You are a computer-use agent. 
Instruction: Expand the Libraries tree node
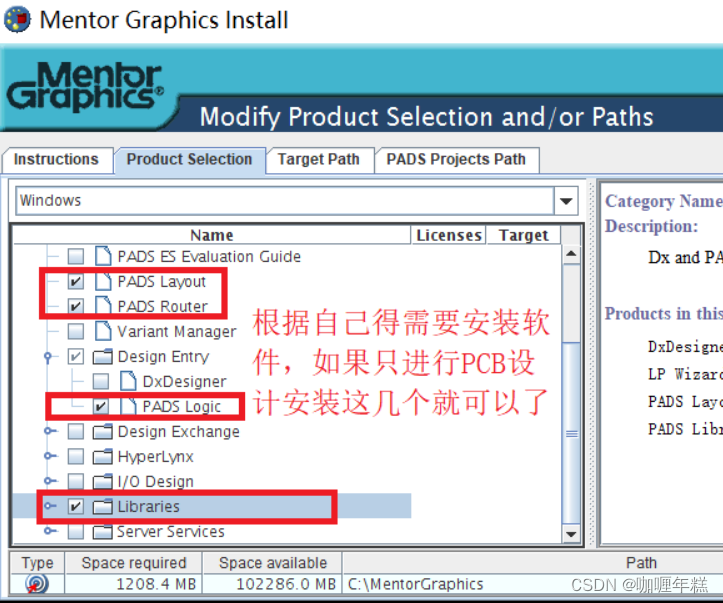click(50, 506)
